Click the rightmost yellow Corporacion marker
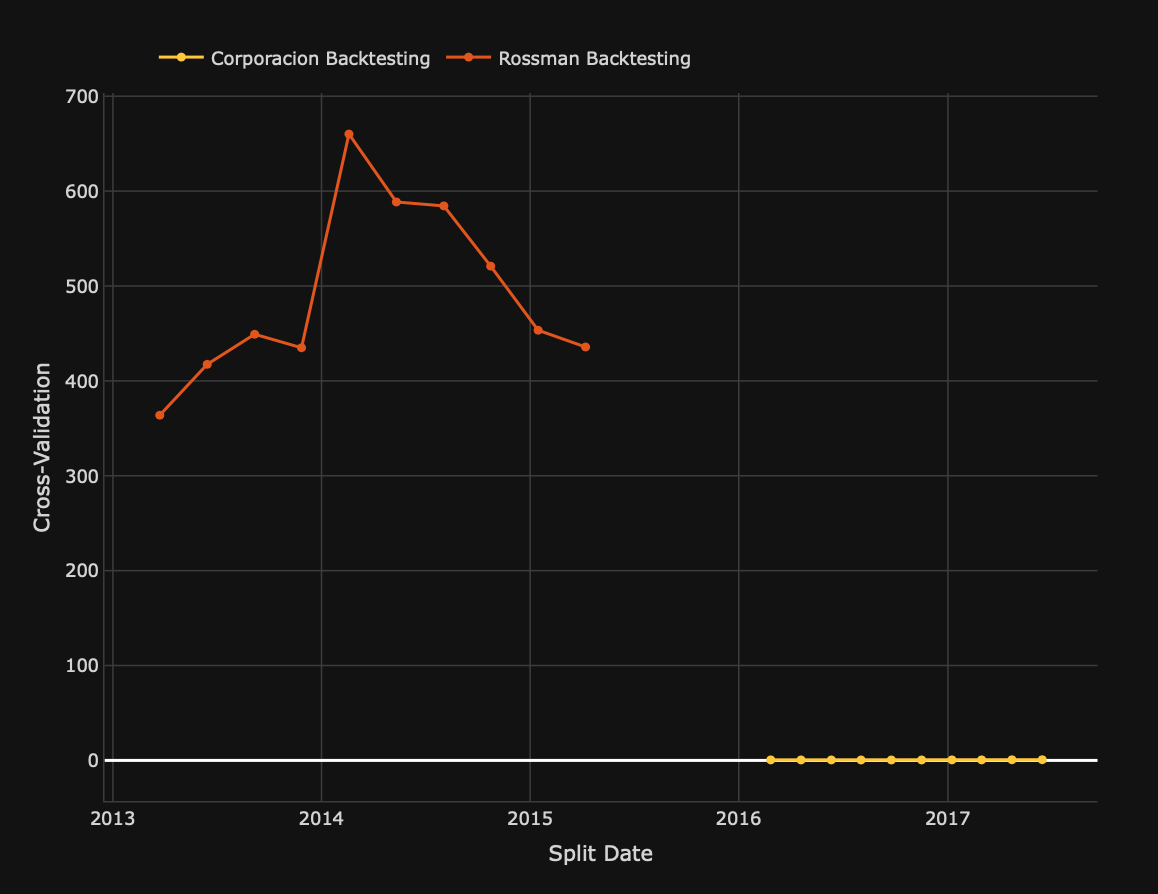1158x894 pixels. 1042,759
